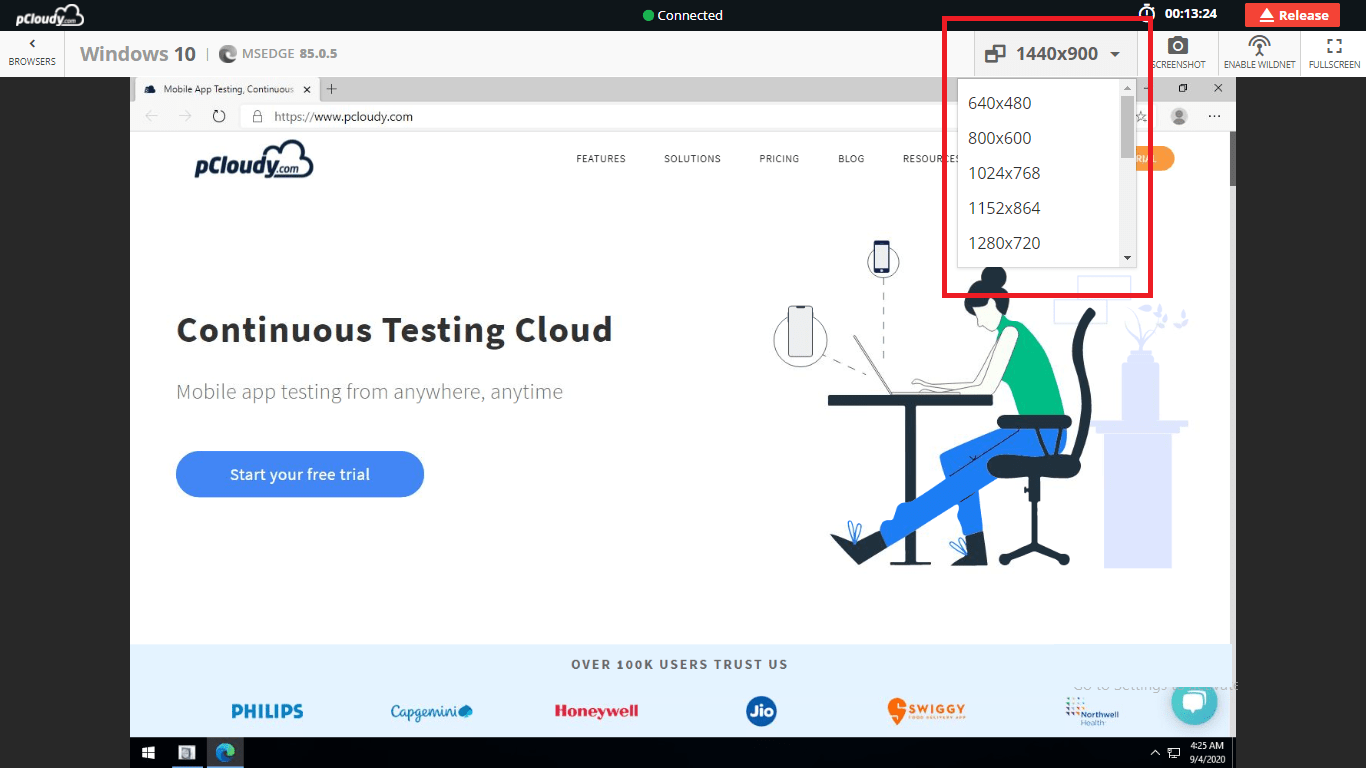Open the chat widget bubble

coord(1194,702)
